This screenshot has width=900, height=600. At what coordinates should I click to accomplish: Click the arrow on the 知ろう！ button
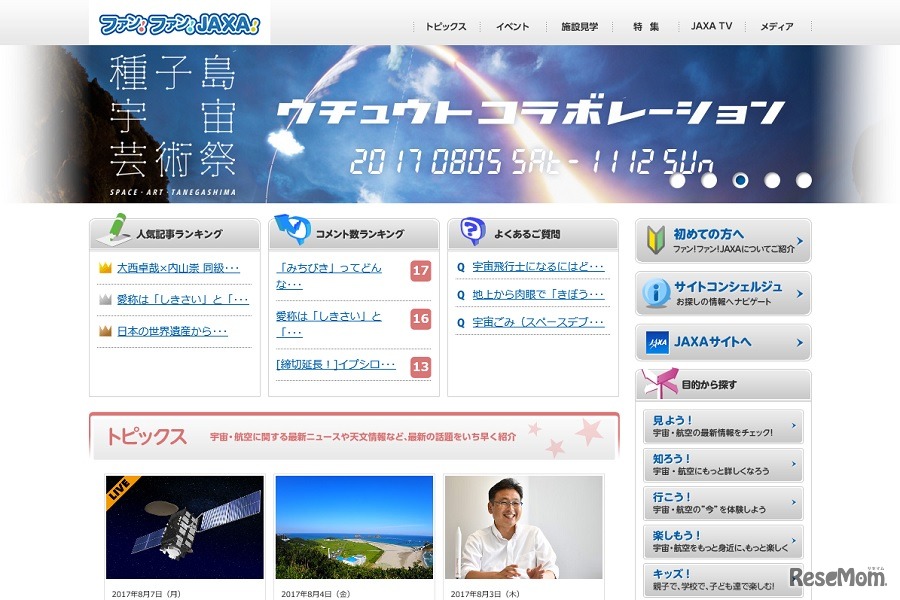tap(794, 464)
